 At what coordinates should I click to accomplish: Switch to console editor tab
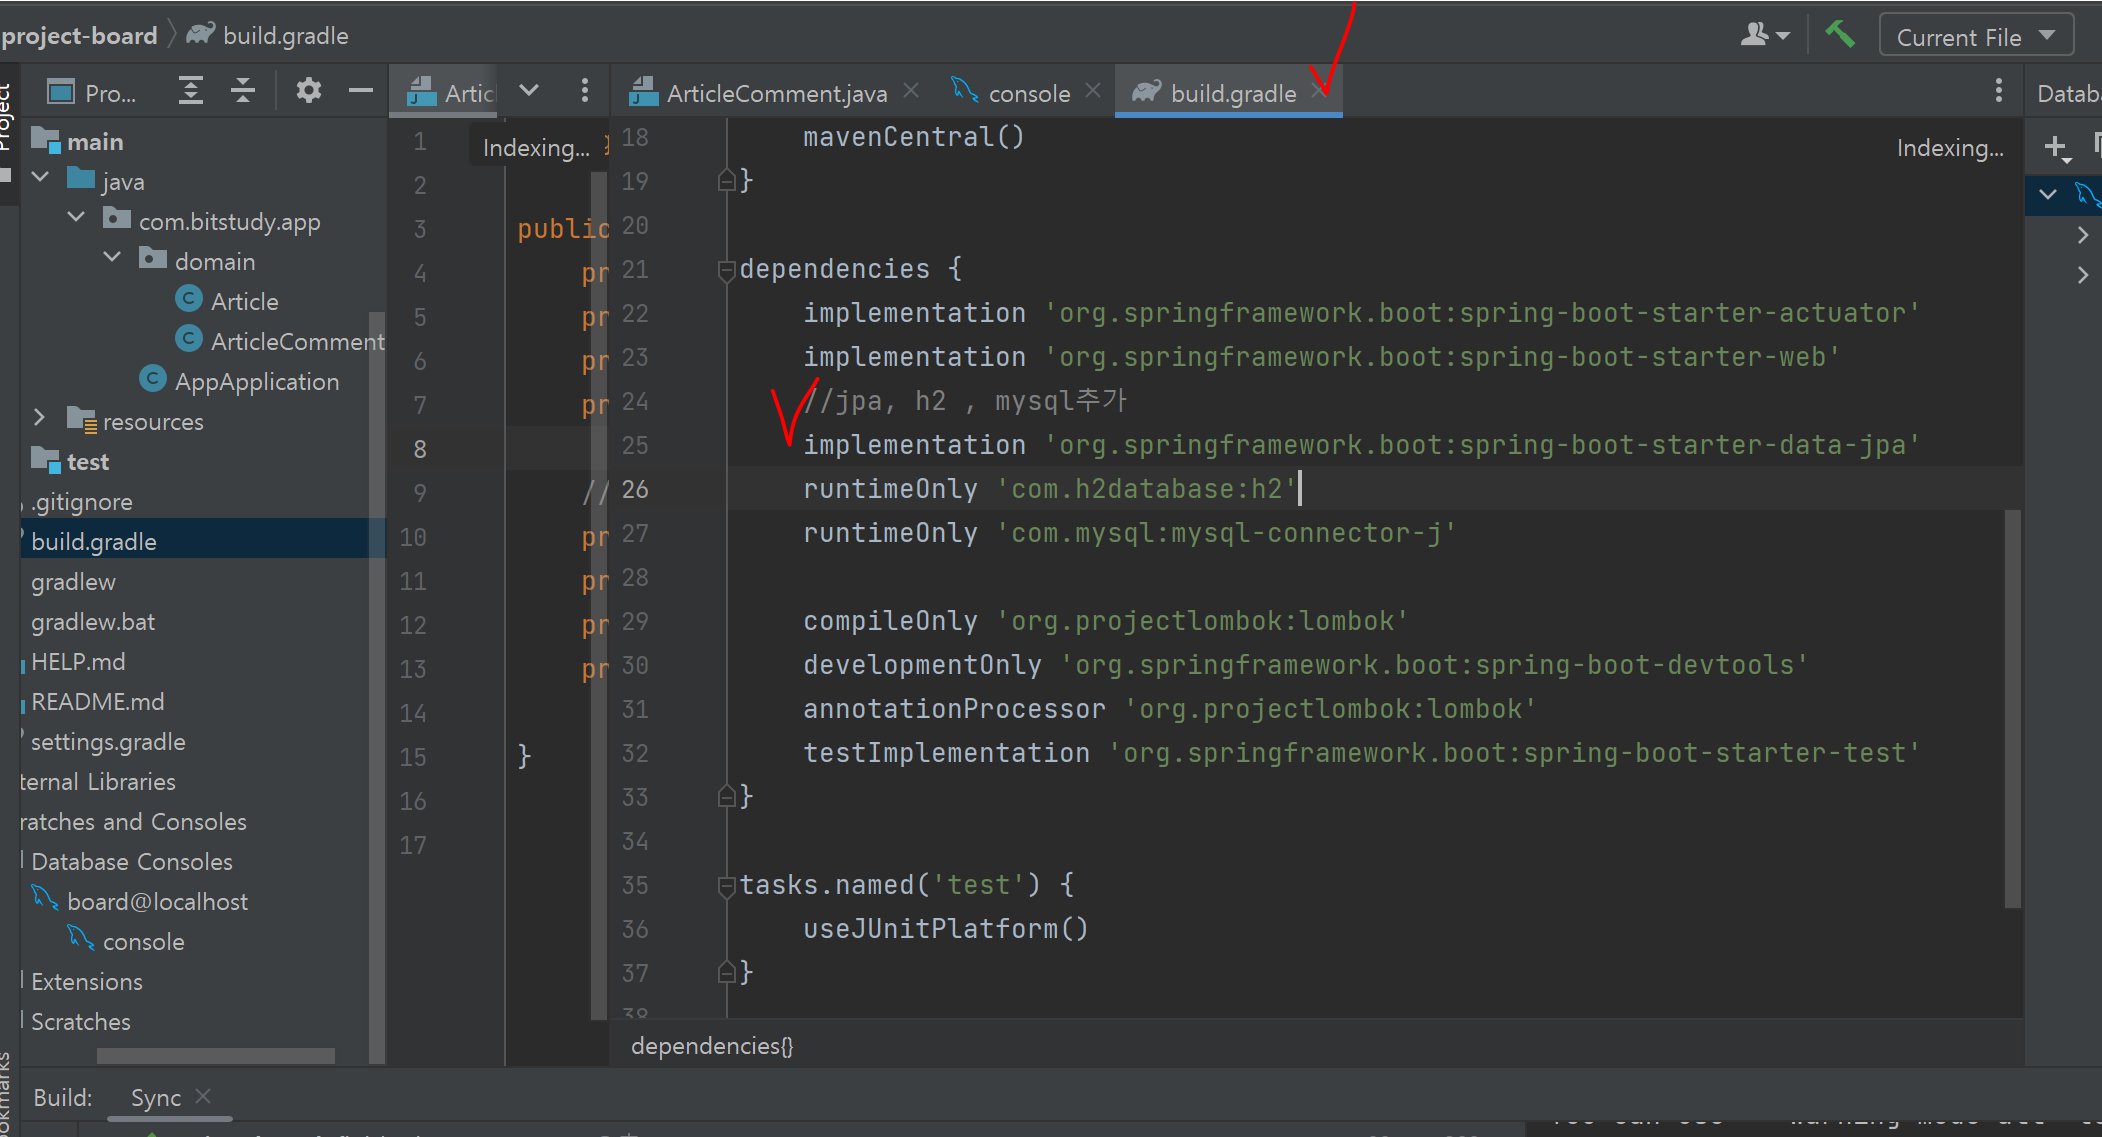point(1028,94)
